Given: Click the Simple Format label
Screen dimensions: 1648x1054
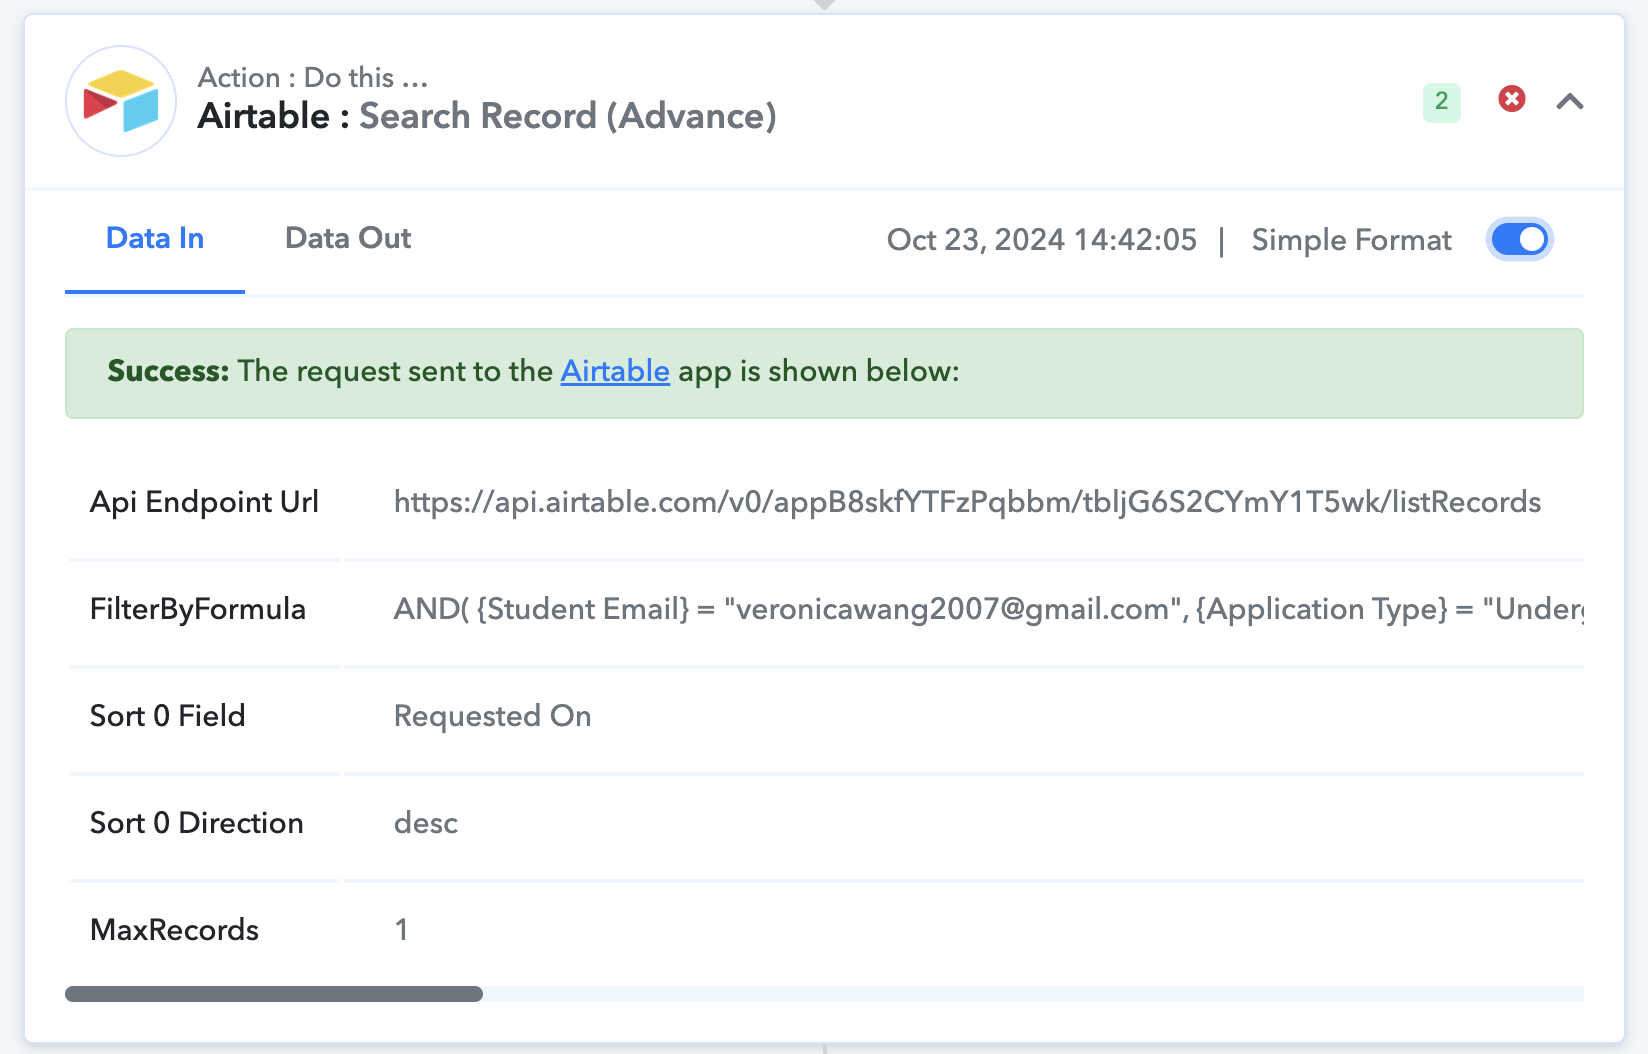Looking at the screenshot, I should 1351,240.
